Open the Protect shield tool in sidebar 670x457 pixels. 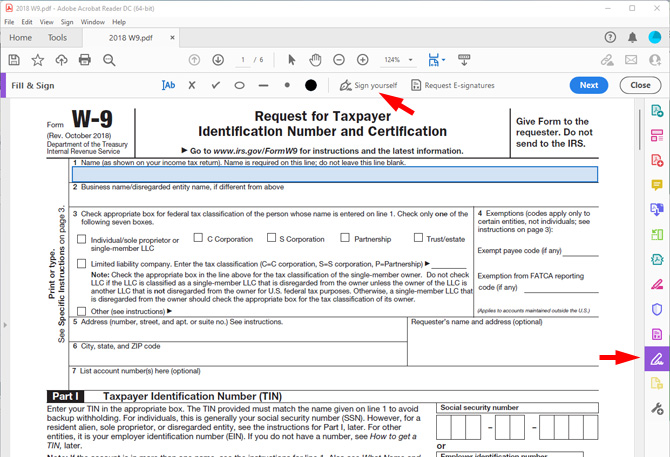pyautogui.click(x=657, y=309)
